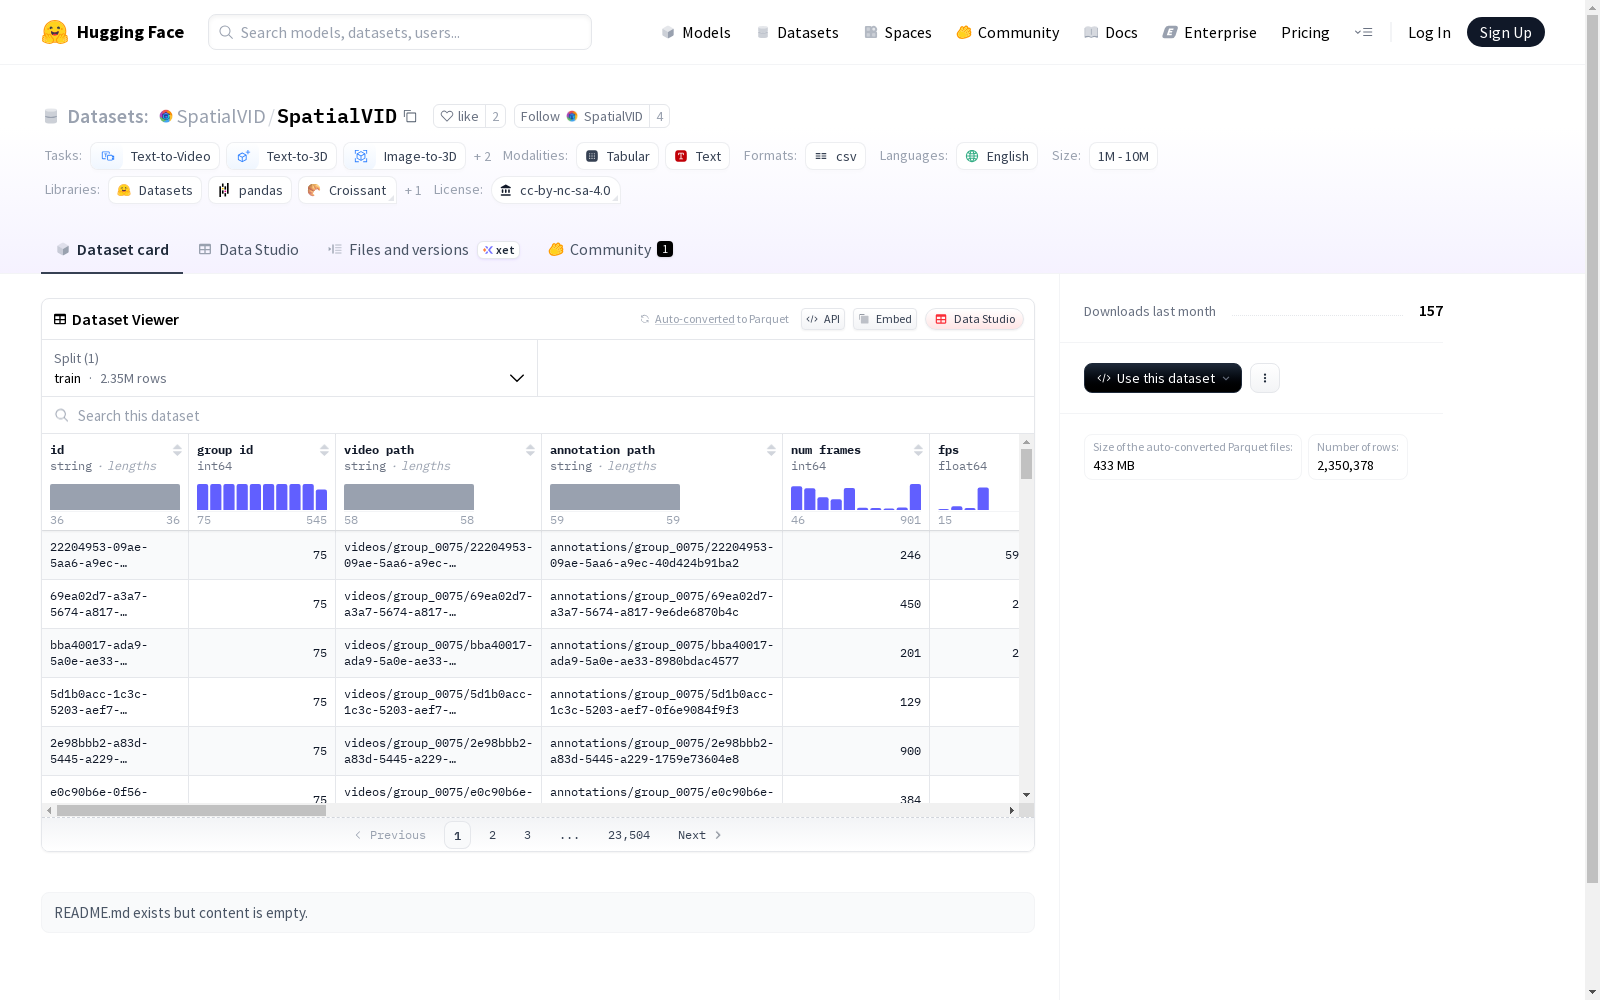This screenshot has height=1000, width=1600.
Task: Click Next page in pagination
Action: tap(700, 835)
